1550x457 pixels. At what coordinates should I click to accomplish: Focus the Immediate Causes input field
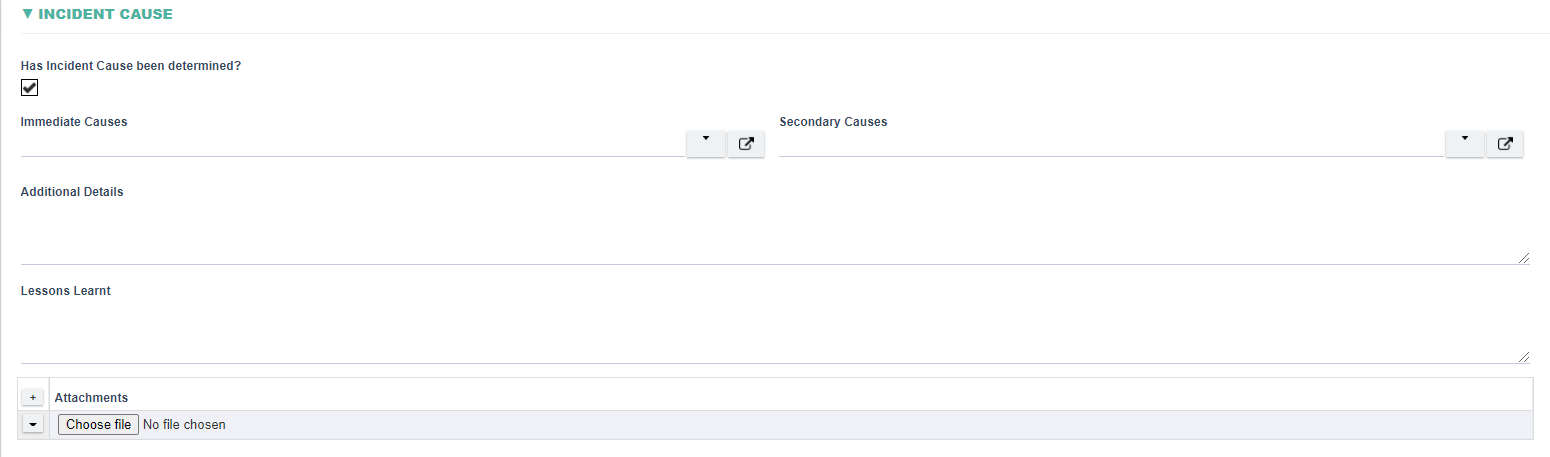[x=353, y=144]
